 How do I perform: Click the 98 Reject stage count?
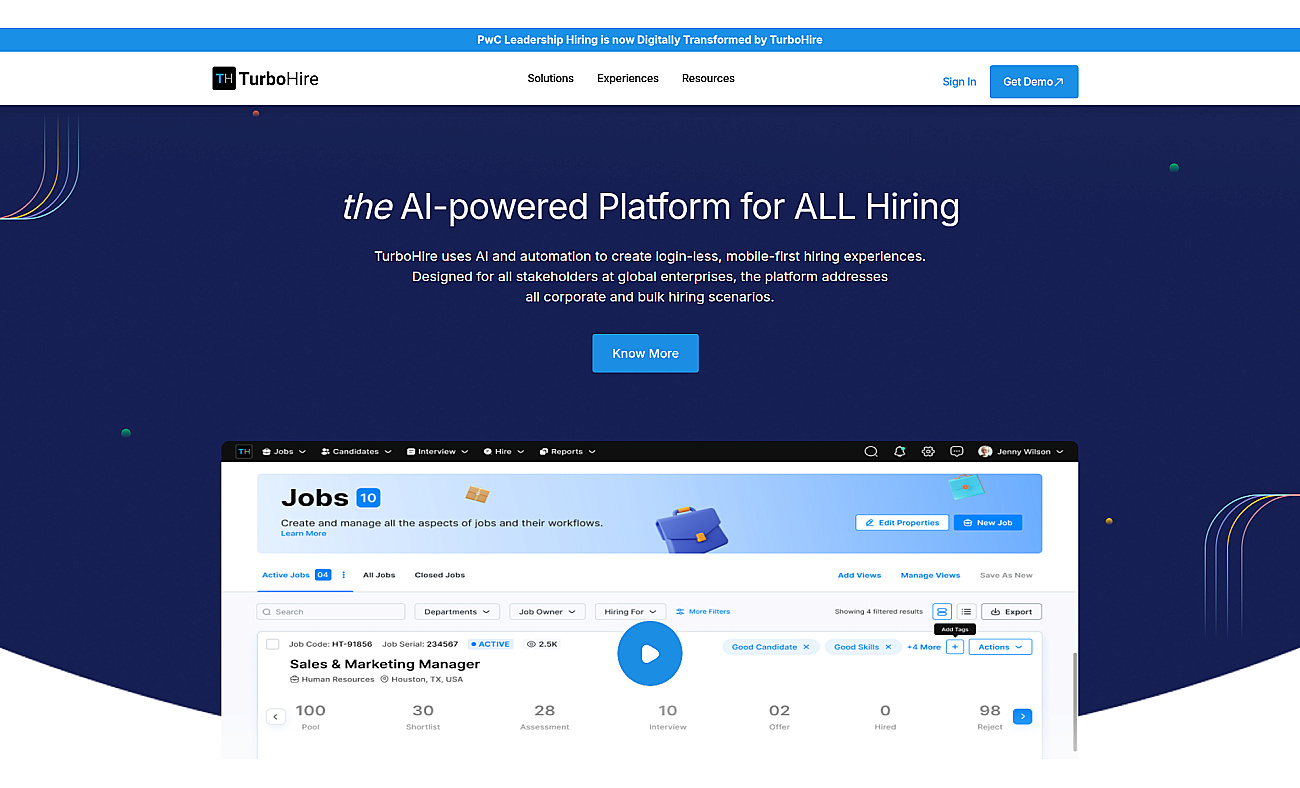[x=990, y=716]
